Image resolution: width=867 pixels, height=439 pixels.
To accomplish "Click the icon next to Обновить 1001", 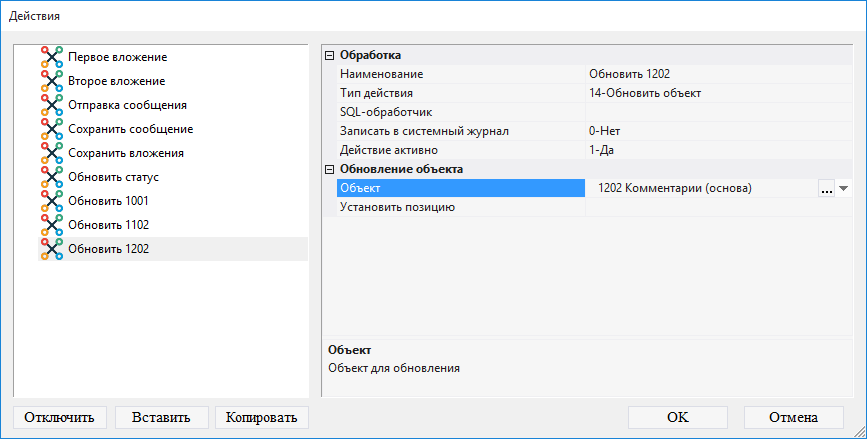I will pos(52,201).
